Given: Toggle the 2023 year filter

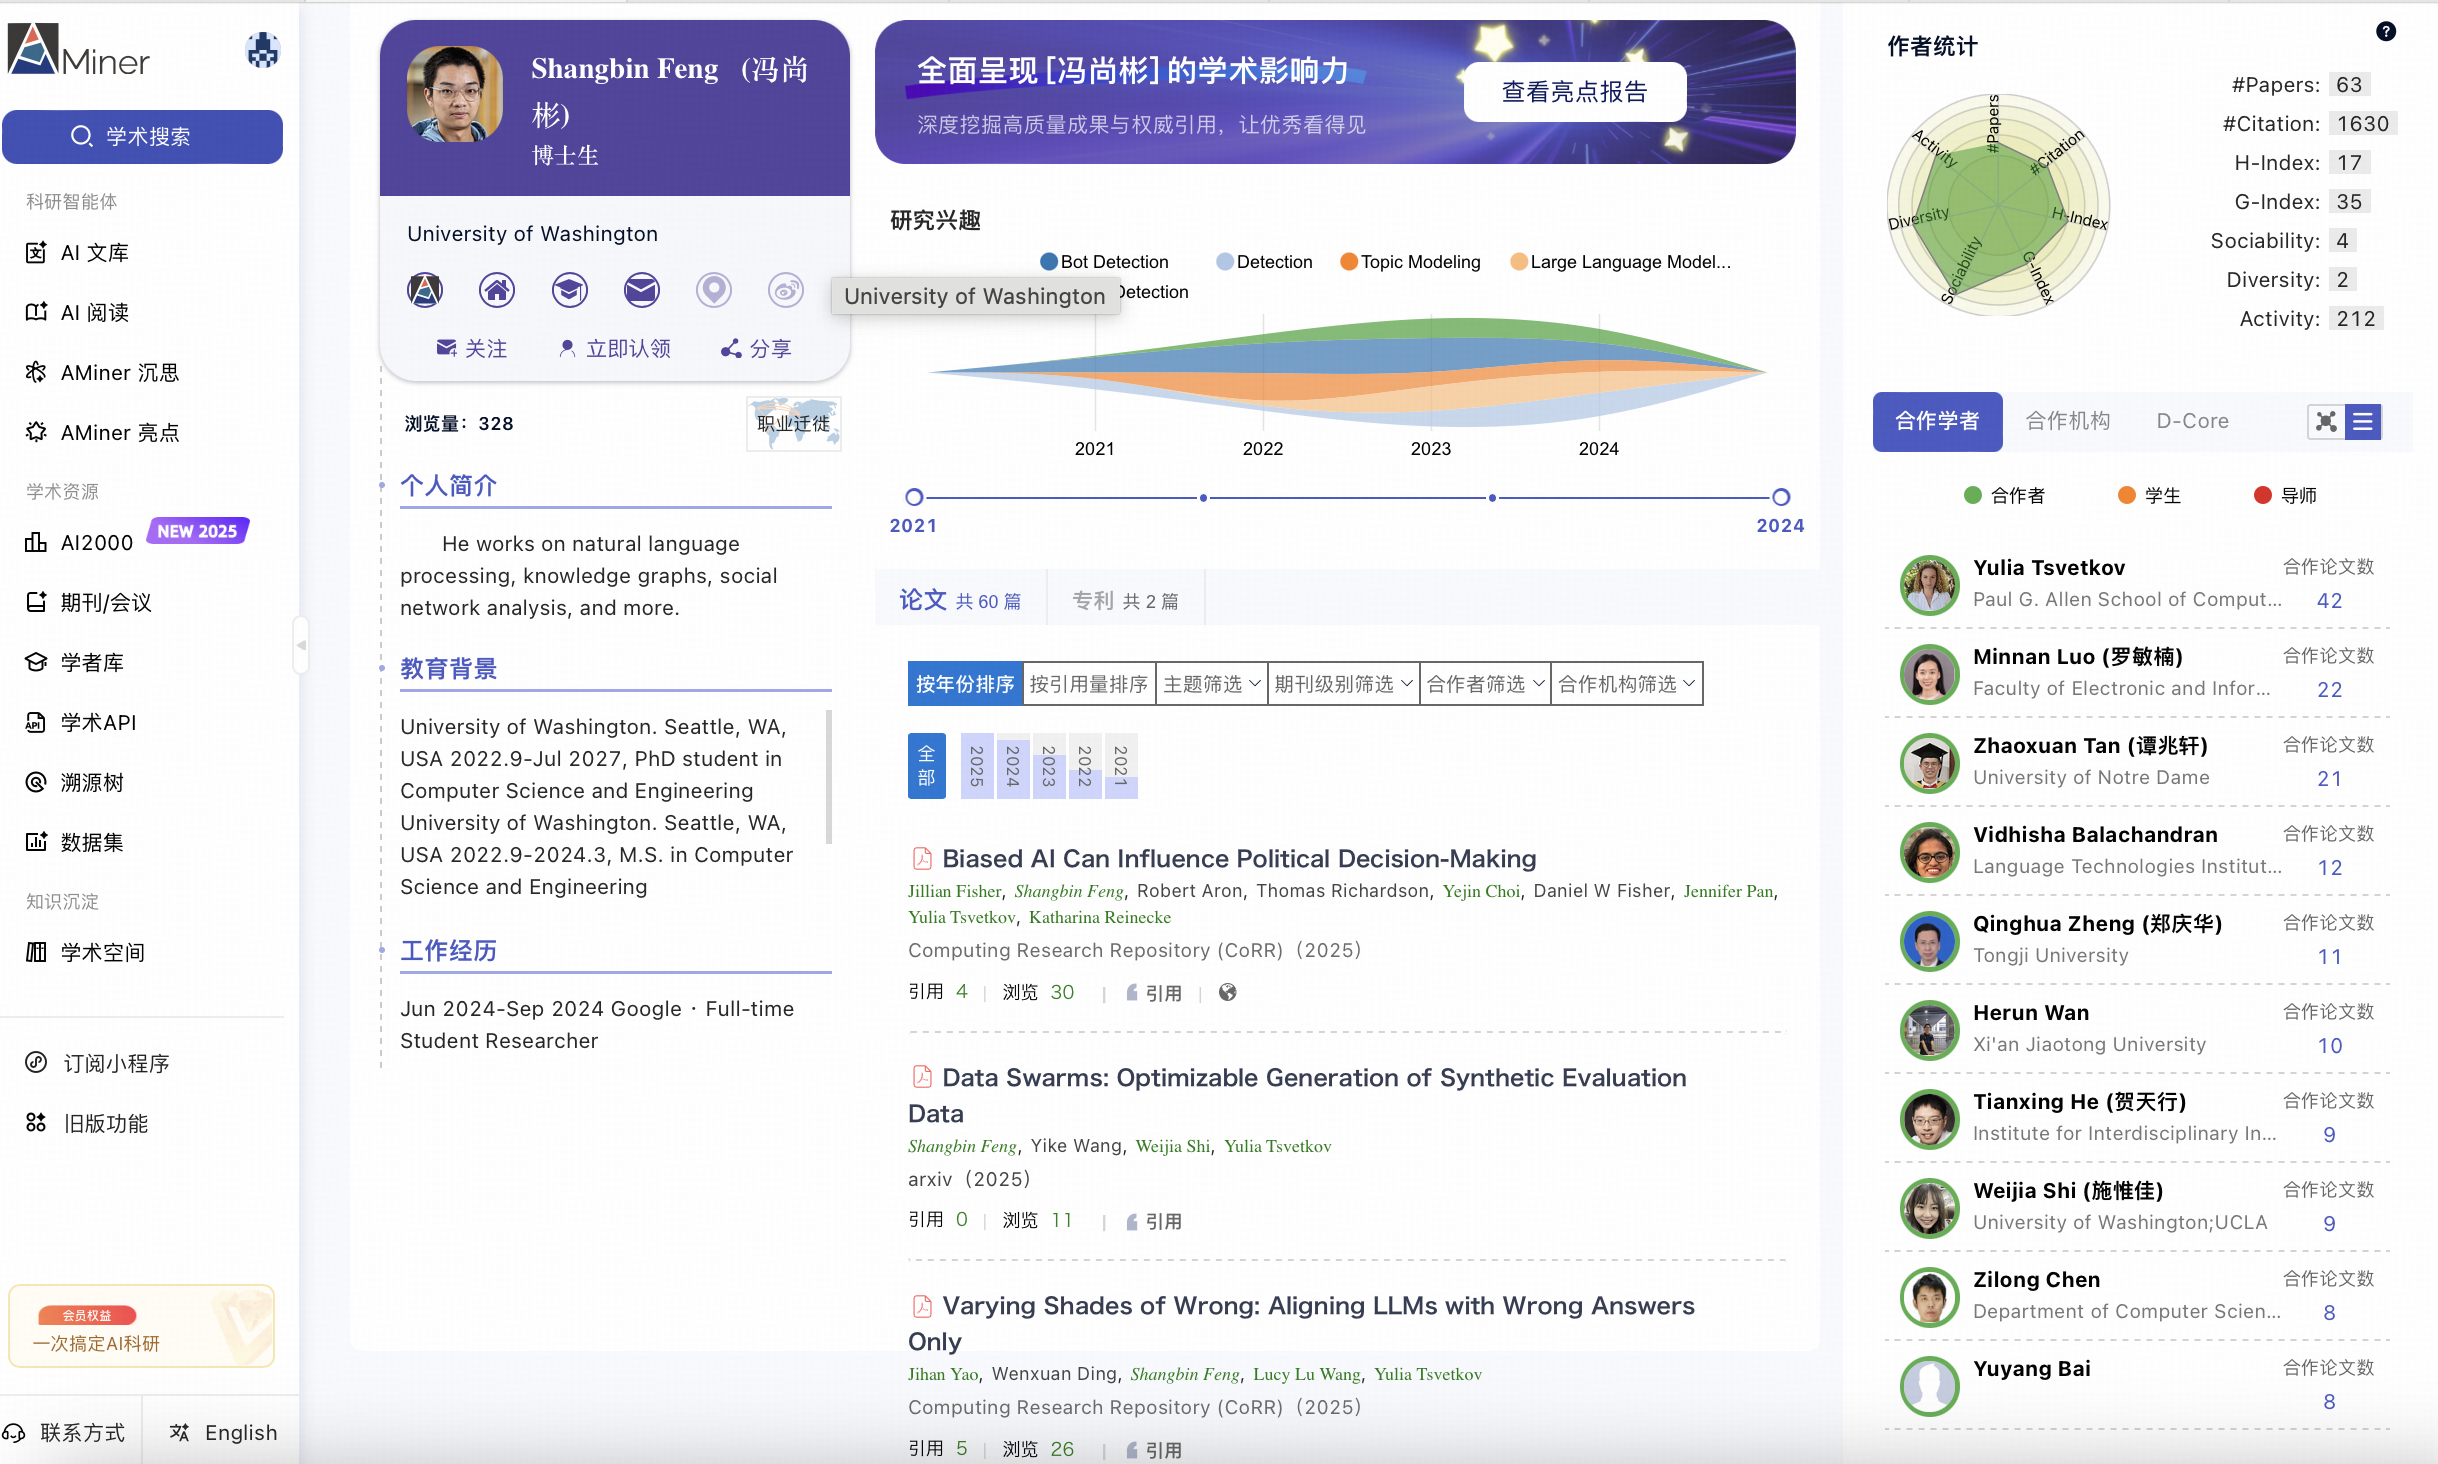Looking at the screenshot, I should coord(1049,765).
